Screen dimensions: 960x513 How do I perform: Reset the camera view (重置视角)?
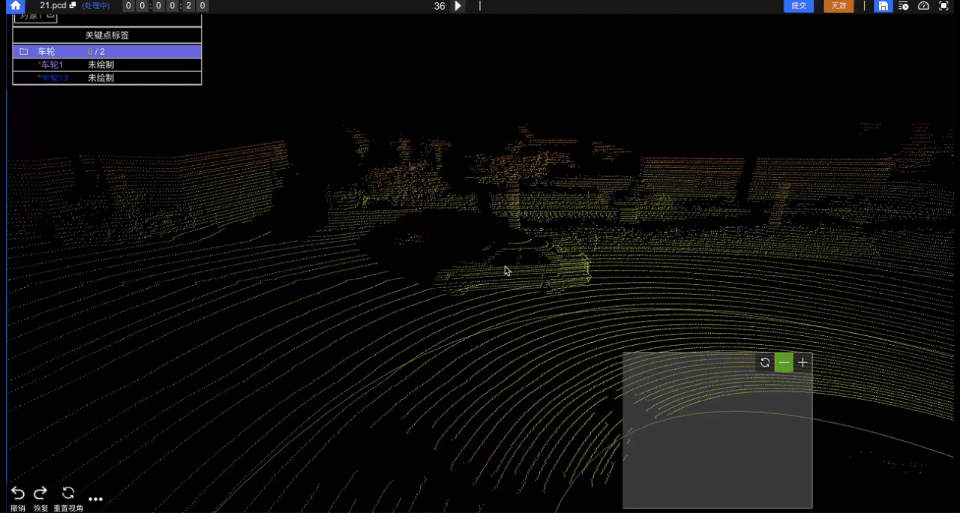coord(68,493)
